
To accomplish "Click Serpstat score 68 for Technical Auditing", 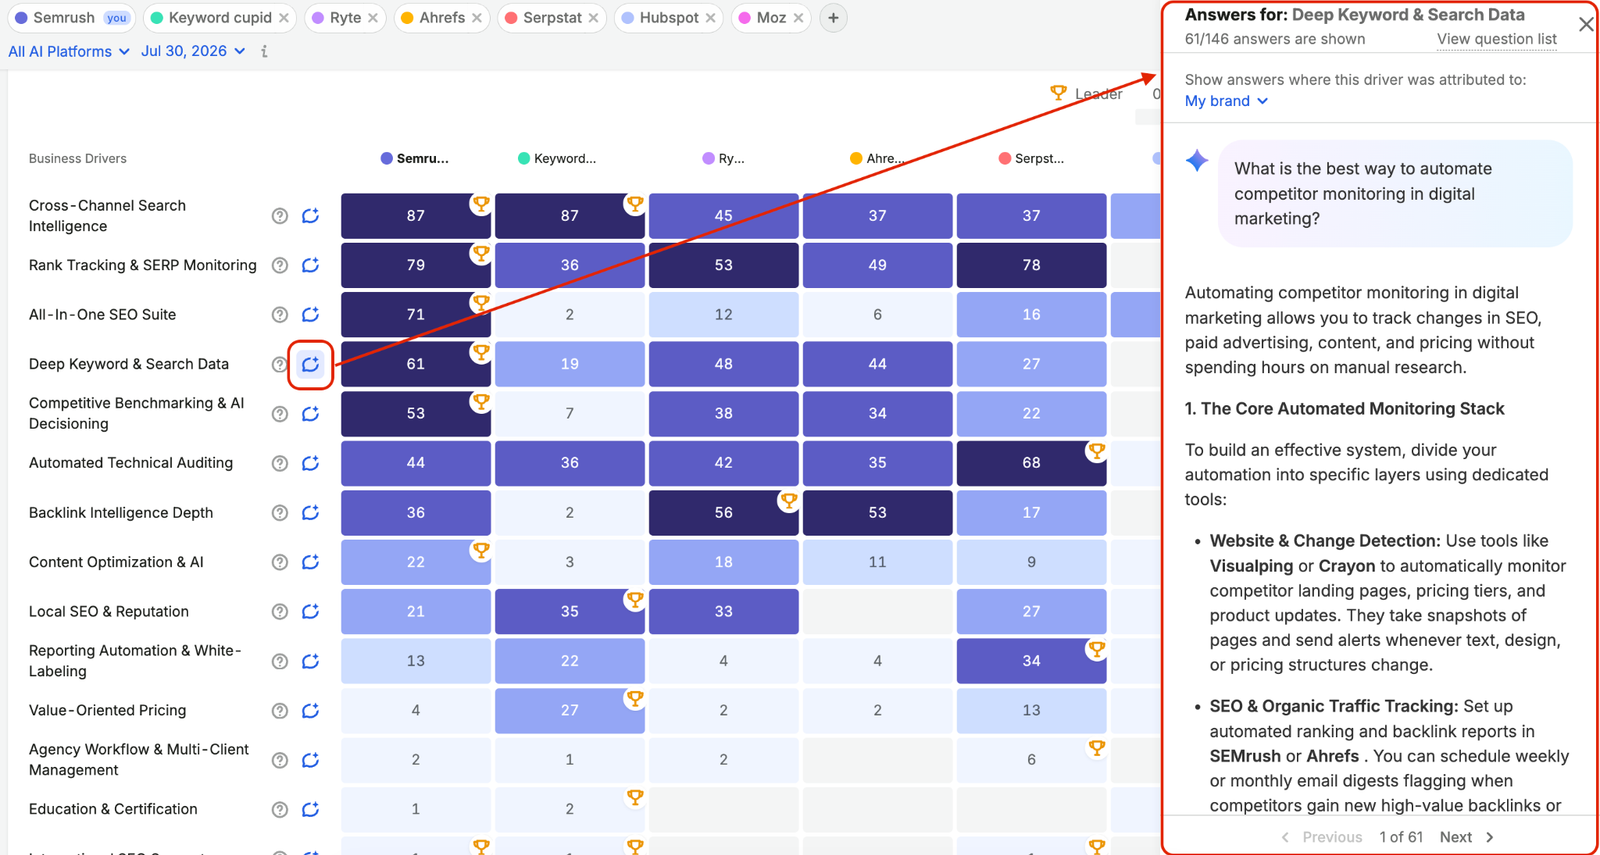I will pos(1031,463).
